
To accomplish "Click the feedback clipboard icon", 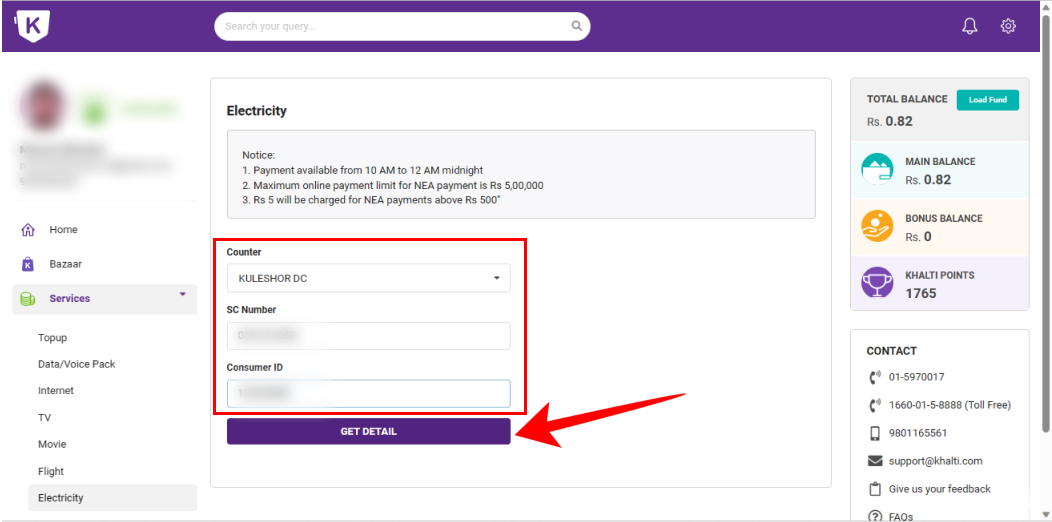I will pyautogui.click(x=874, y=488).
